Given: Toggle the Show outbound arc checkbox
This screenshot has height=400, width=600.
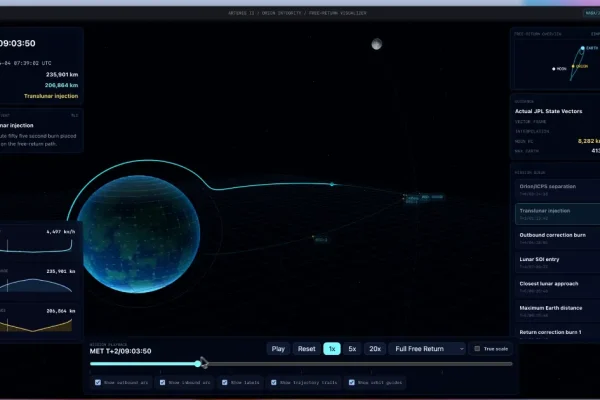Looking at the screenshot, I should 96,382.
